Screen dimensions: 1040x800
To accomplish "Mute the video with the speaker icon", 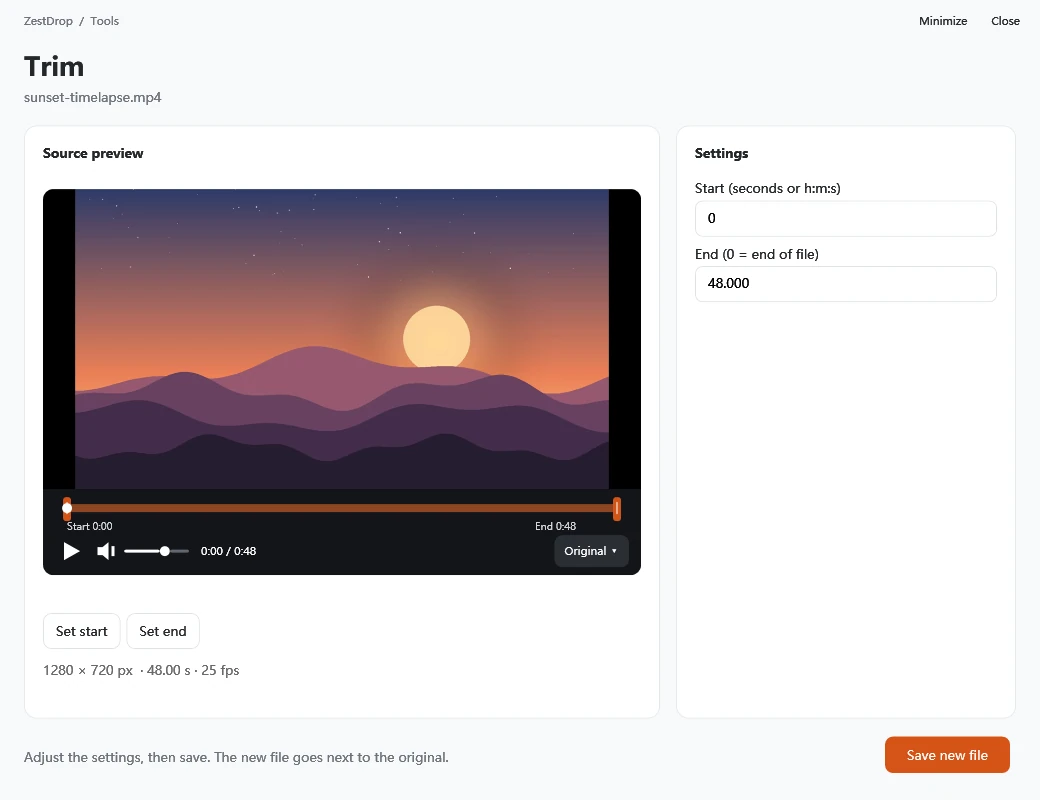I will click(105, 551).
